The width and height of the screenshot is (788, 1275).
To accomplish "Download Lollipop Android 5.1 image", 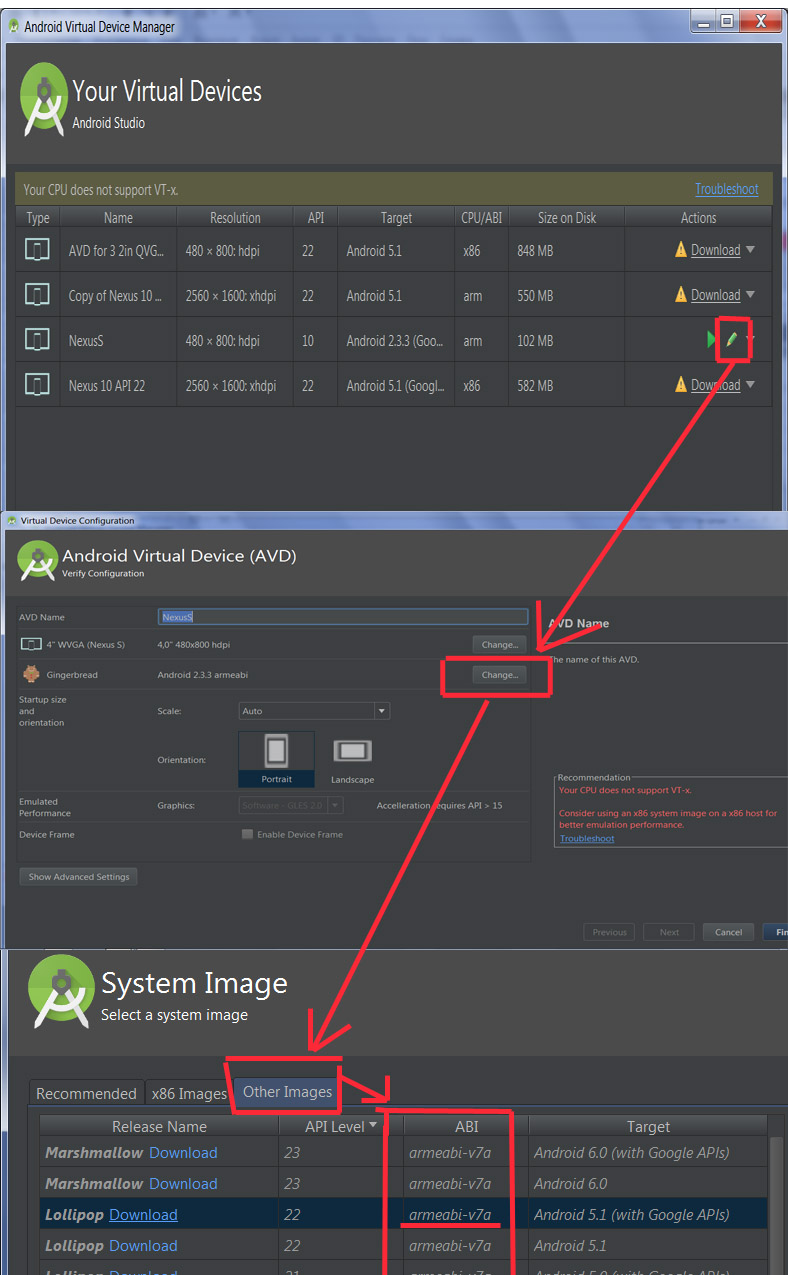I will 143,1246.
